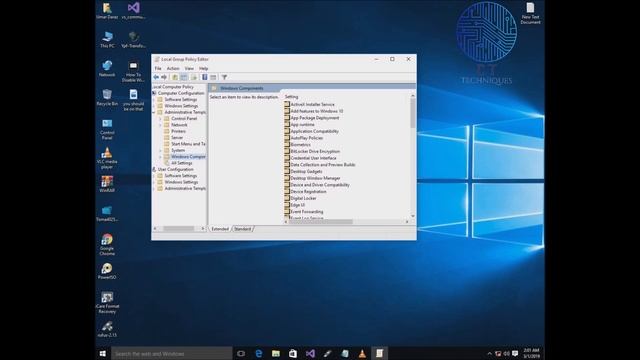This screenshot has height=360, width=640.
Task: Select the iCare Format Recovery desktop icon
Action: (x=107, y=302)
